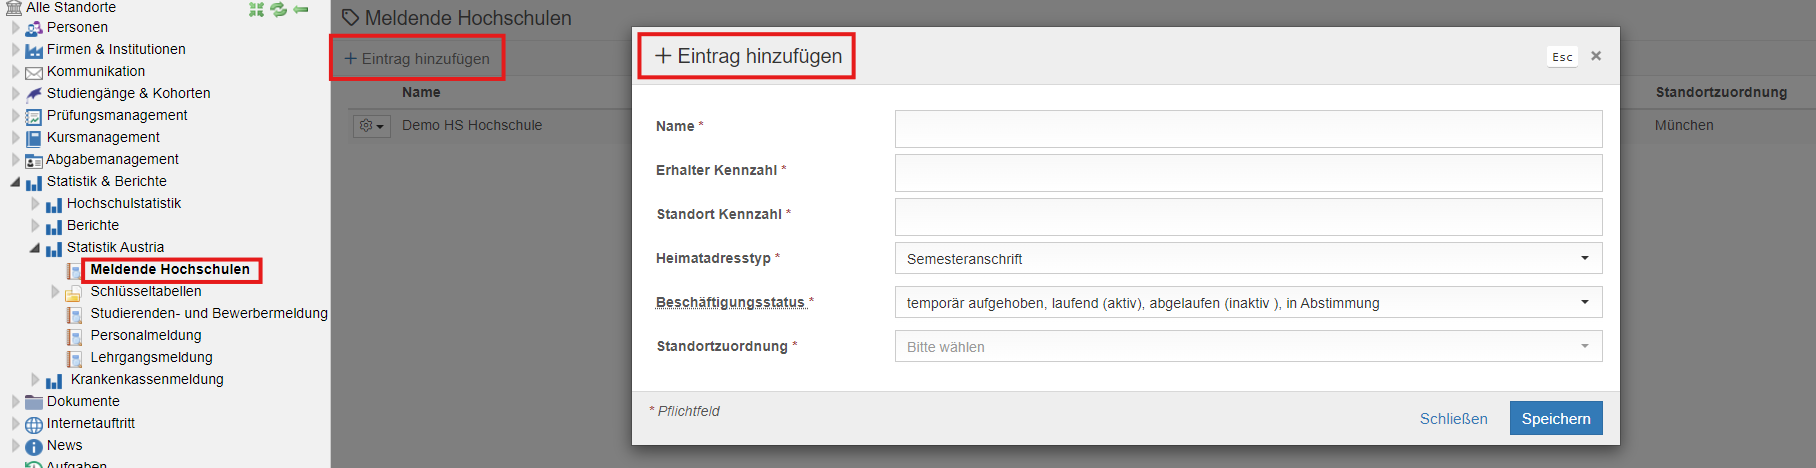Expand the Krankenkassenmeldung node
This screenshot has width=1816, height=468.
pyautogui.click(x=36, y=379)
